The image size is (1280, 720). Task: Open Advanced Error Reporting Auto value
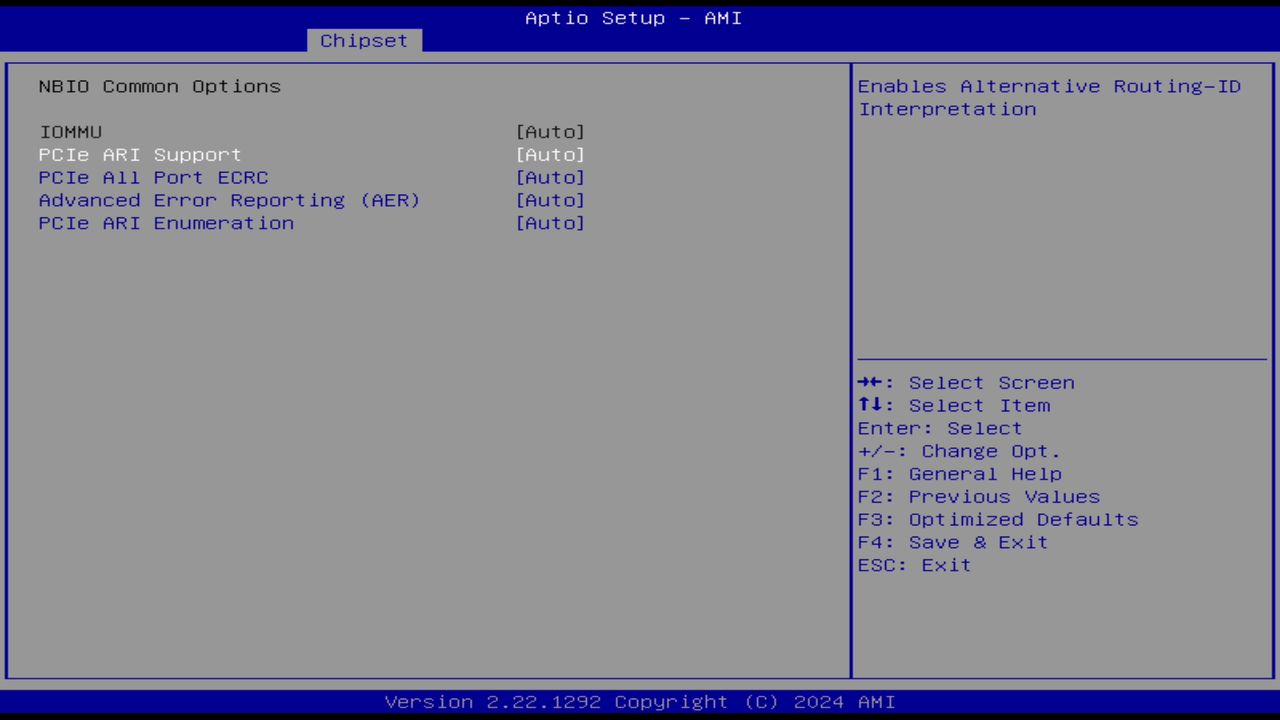[550, 200]
